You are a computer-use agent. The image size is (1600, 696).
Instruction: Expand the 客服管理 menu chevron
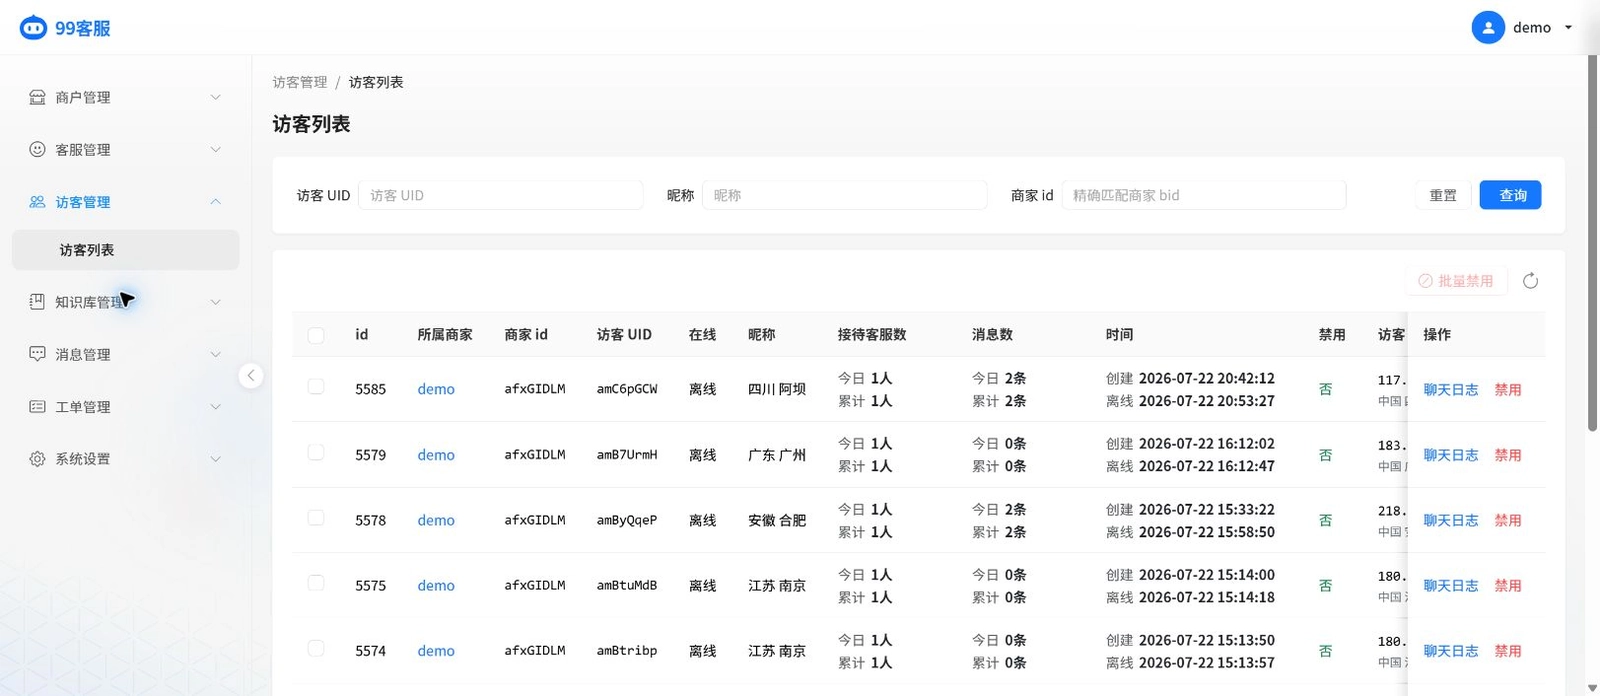coord(215,149)
